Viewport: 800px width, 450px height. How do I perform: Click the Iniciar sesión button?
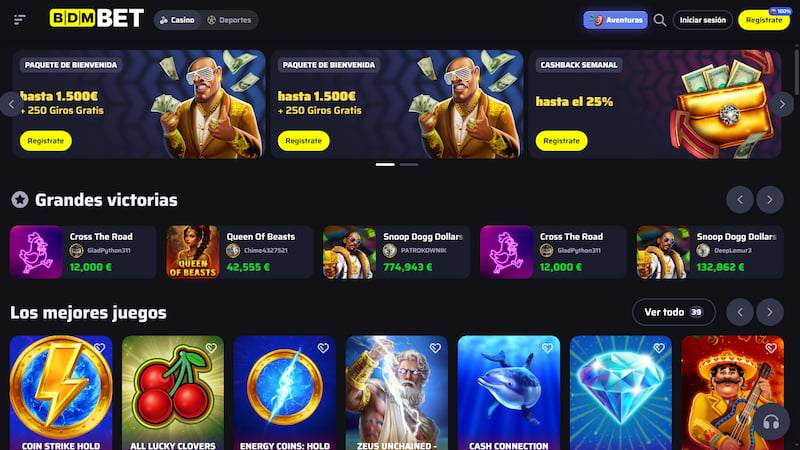(703, 20)
